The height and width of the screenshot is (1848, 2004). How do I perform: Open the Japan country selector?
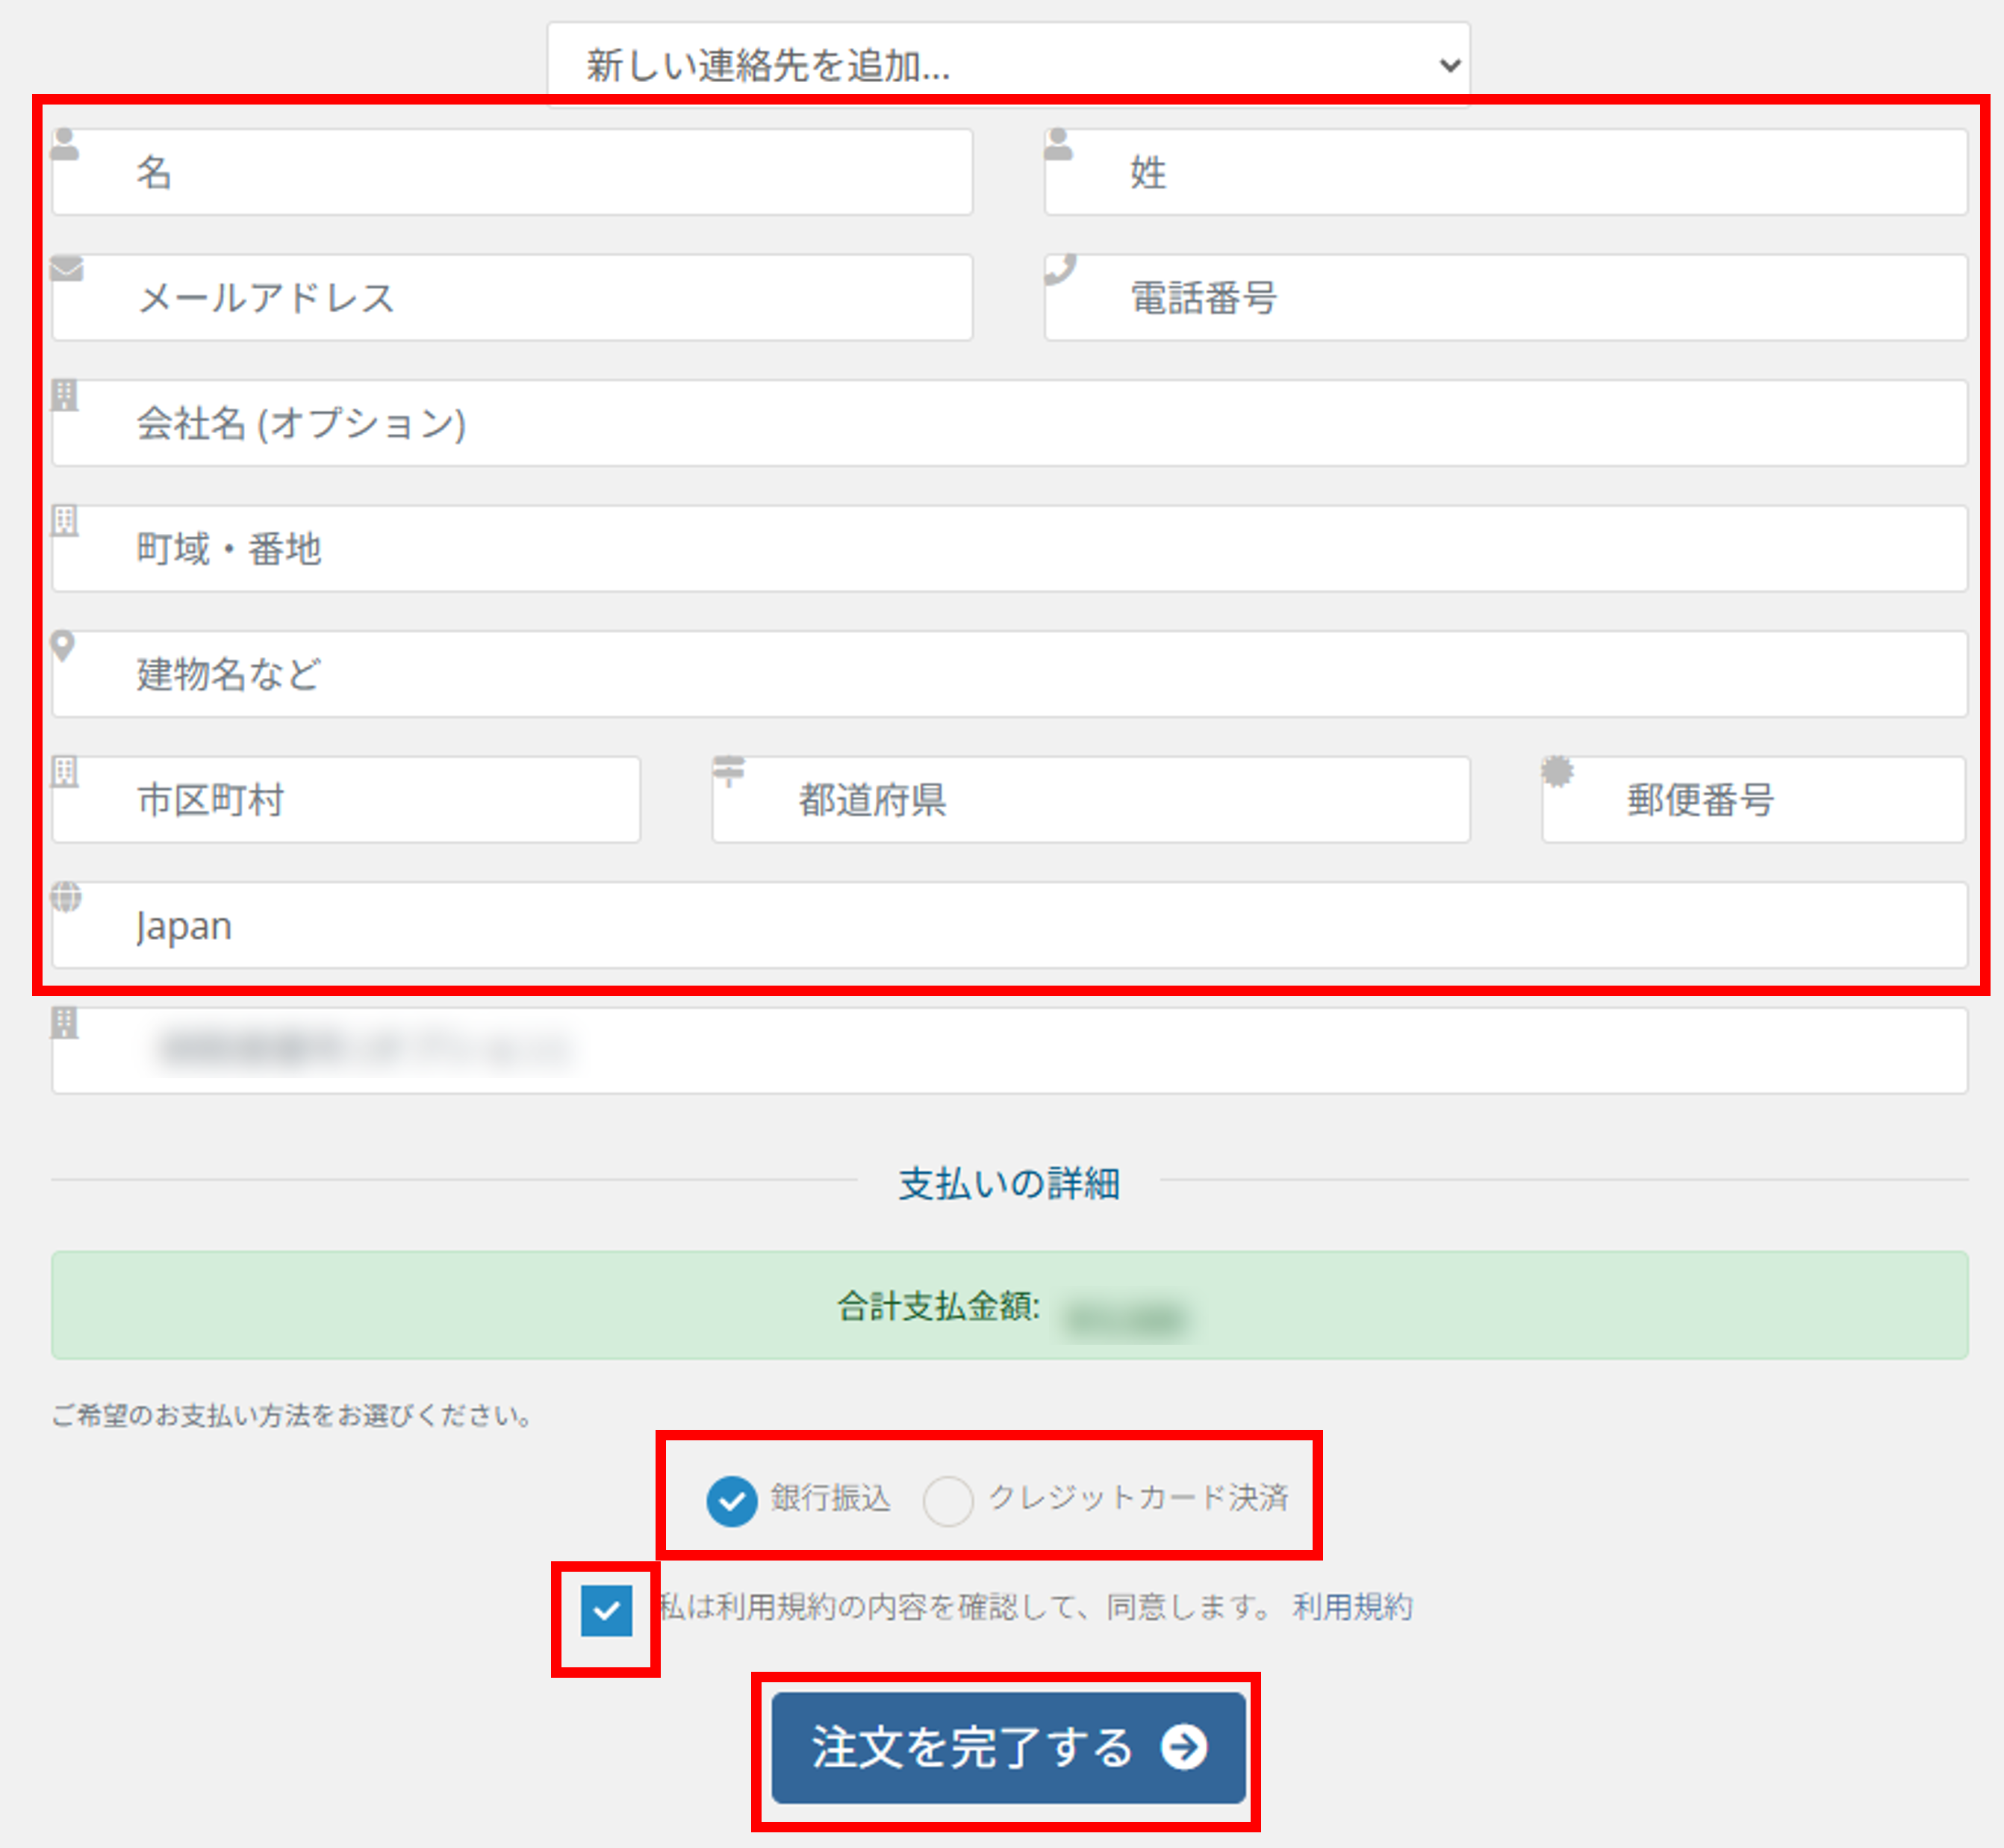pos(1008,926)
